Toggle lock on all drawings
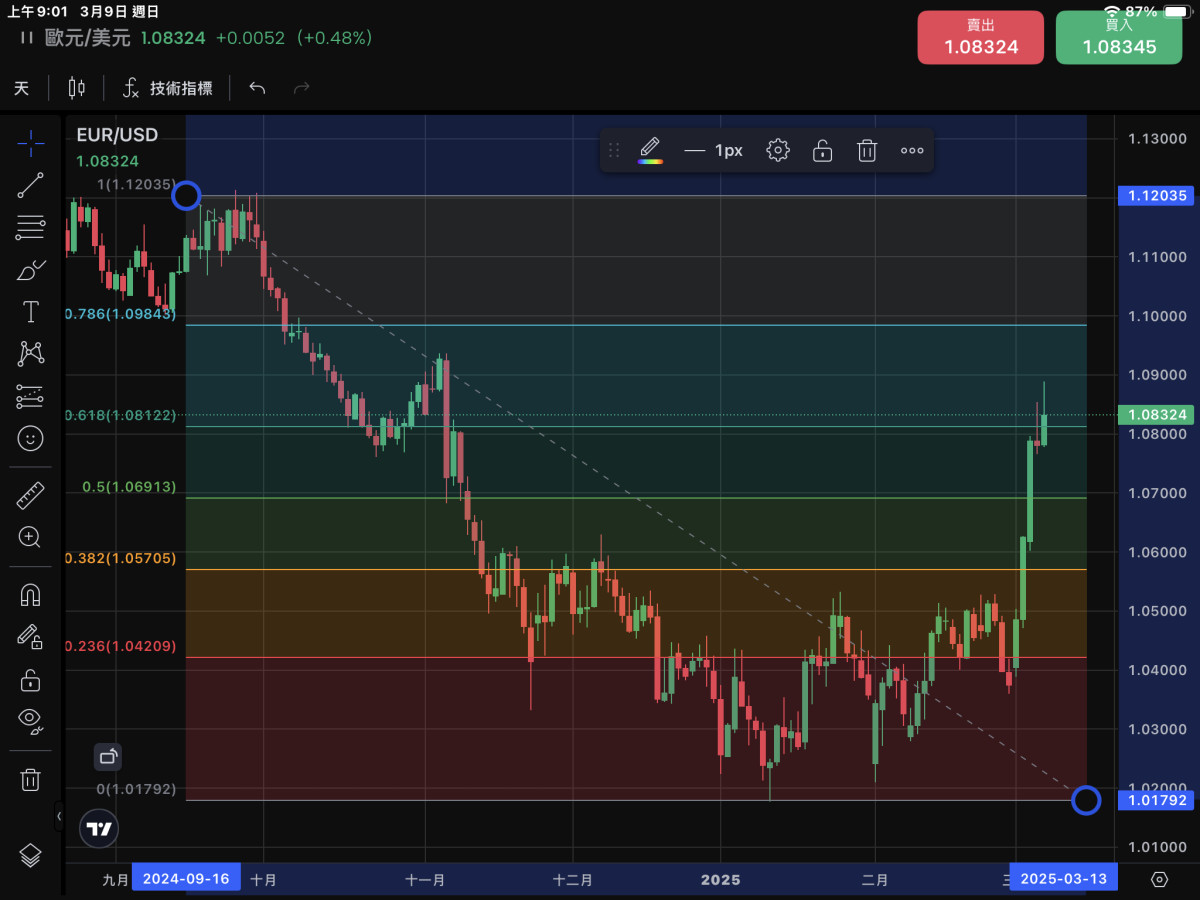The image size is (1200, 900). pyautogui.click(x=30, y=680)
